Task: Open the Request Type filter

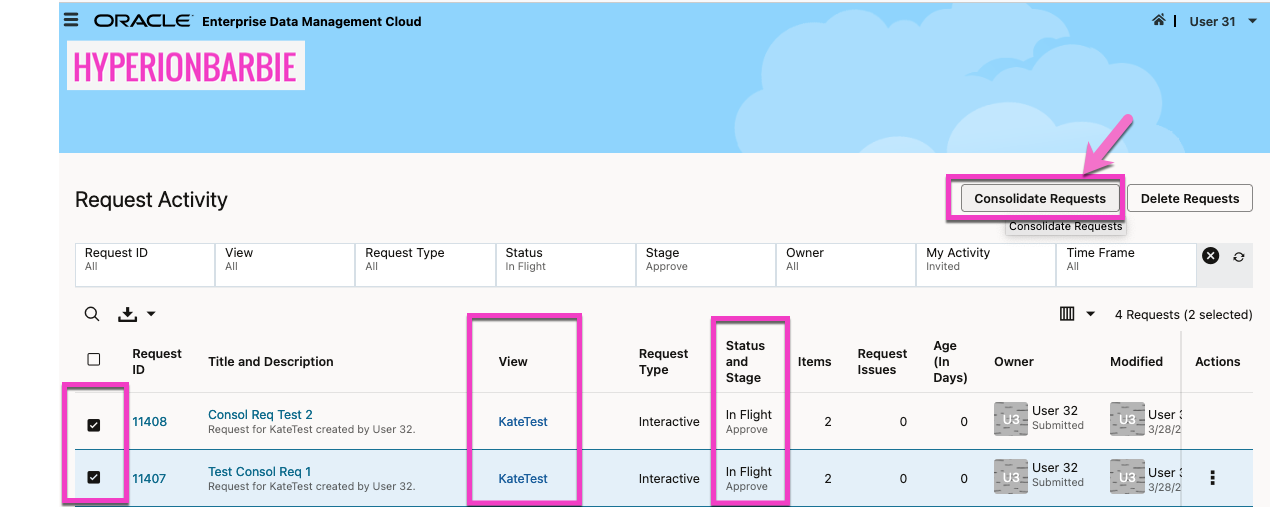Action: (x=424, y=260)
